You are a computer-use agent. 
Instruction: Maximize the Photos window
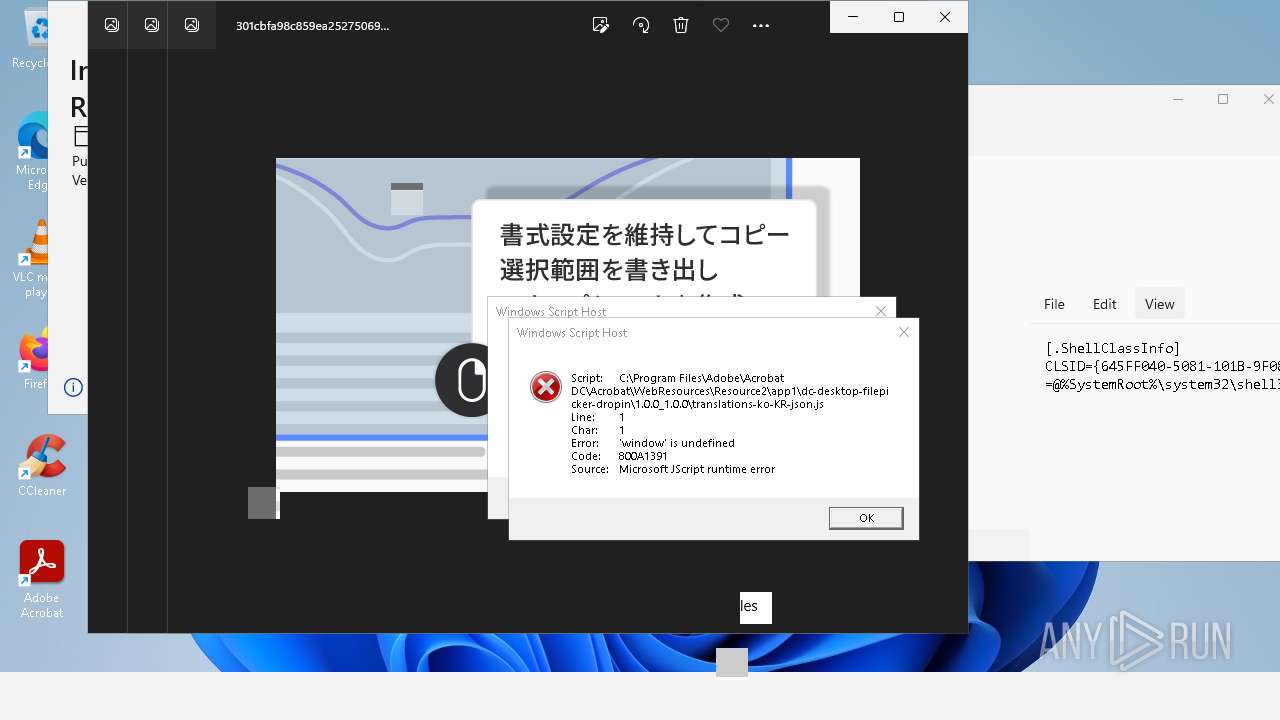tap(898, 17)
